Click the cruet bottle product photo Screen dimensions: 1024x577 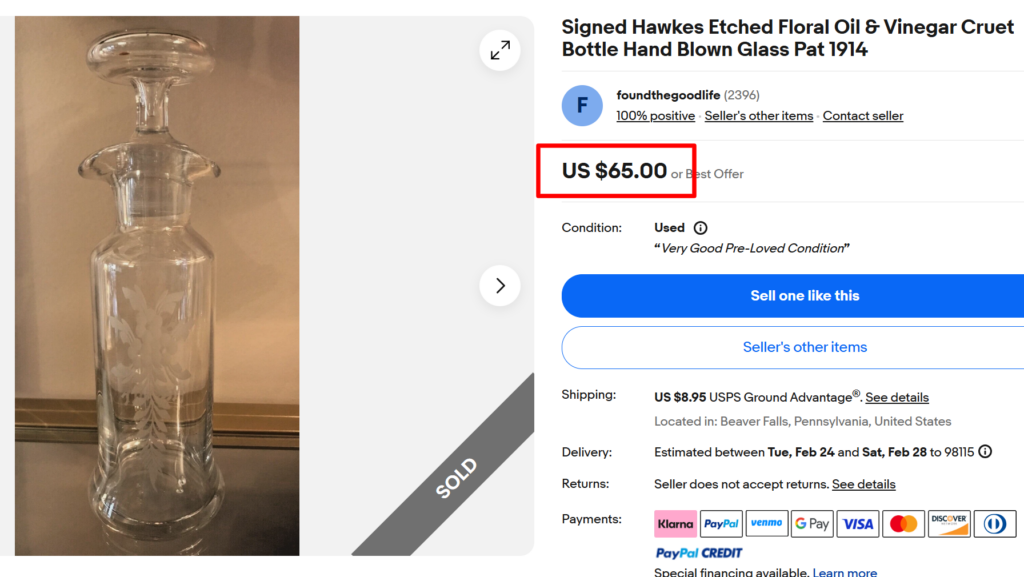pyautogui.click(x=157, y=286)
